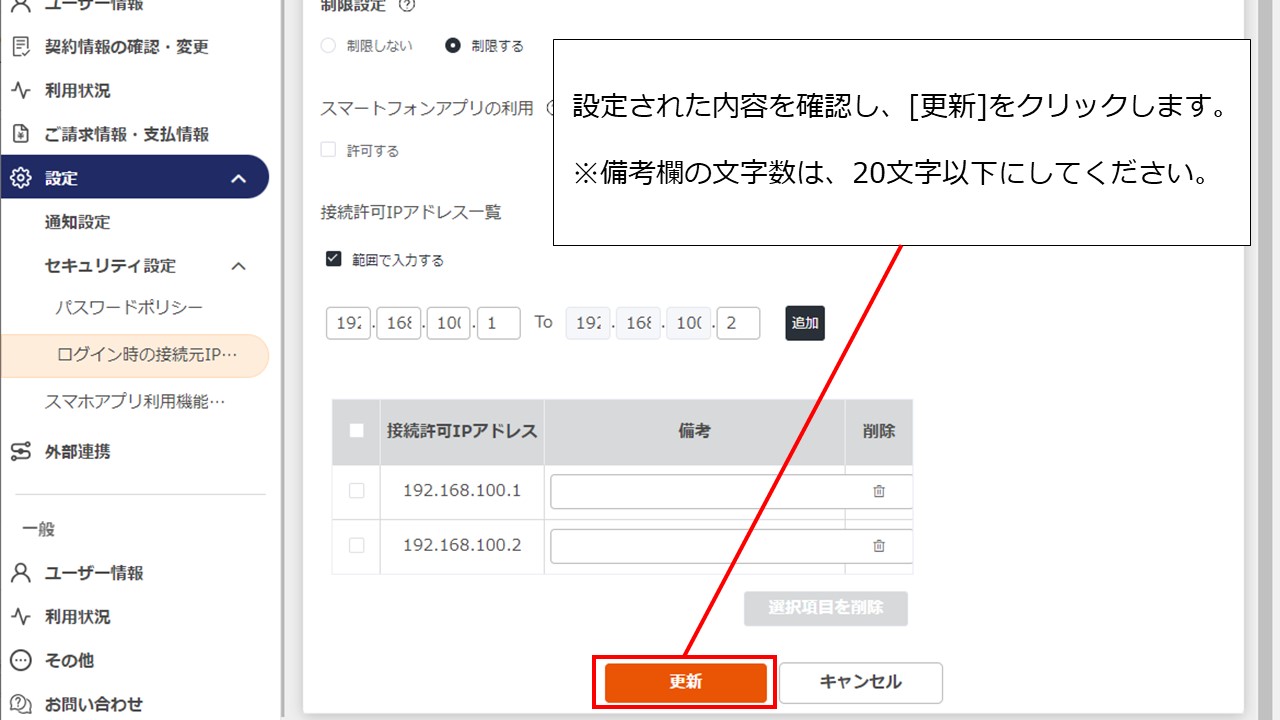Collapse the 設定 menu chevron
The width and height of the screenshot is (1280, 720).
pos(239,178)
